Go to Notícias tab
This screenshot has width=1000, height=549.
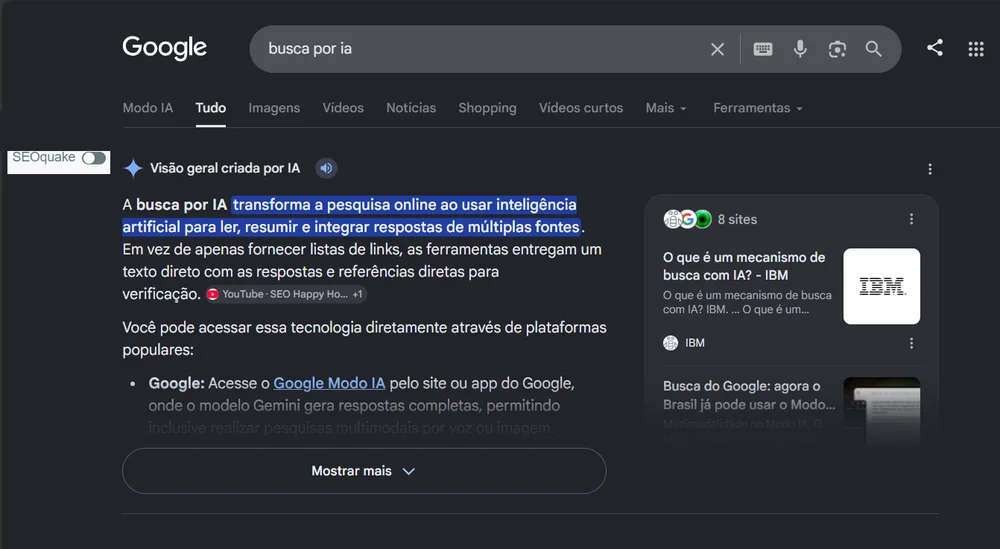[411, 108]
